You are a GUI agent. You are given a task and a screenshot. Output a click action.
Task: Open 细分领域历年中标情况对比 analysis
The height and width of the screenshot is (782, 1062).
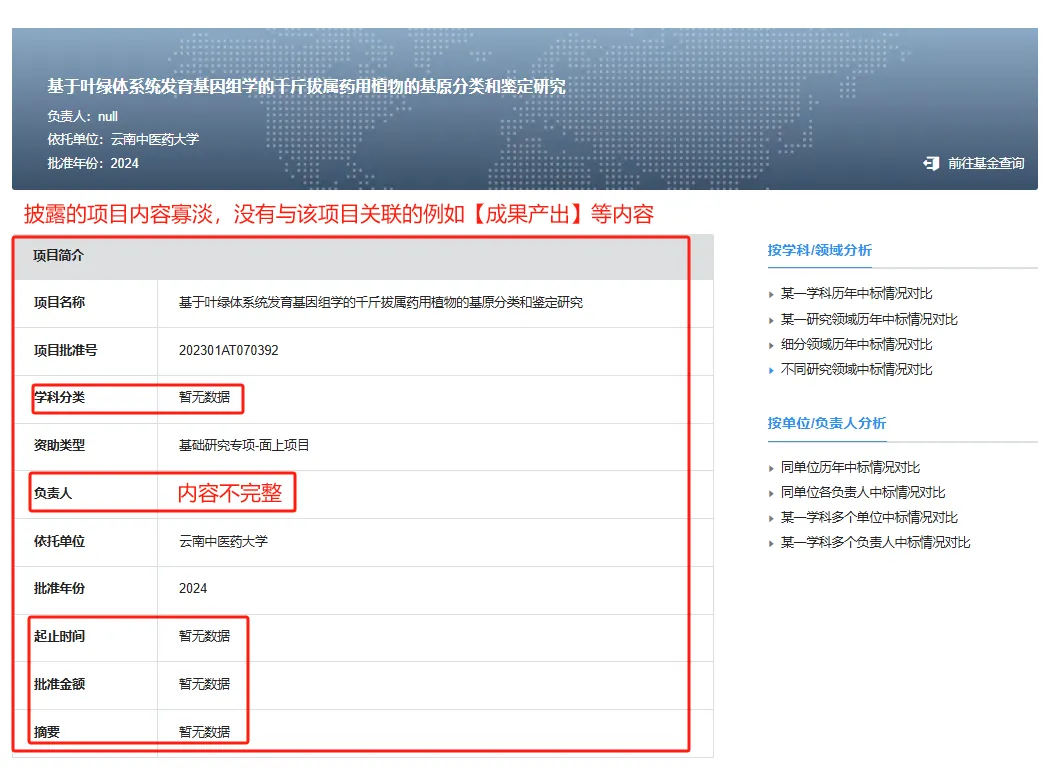click(x=856, y=344)
